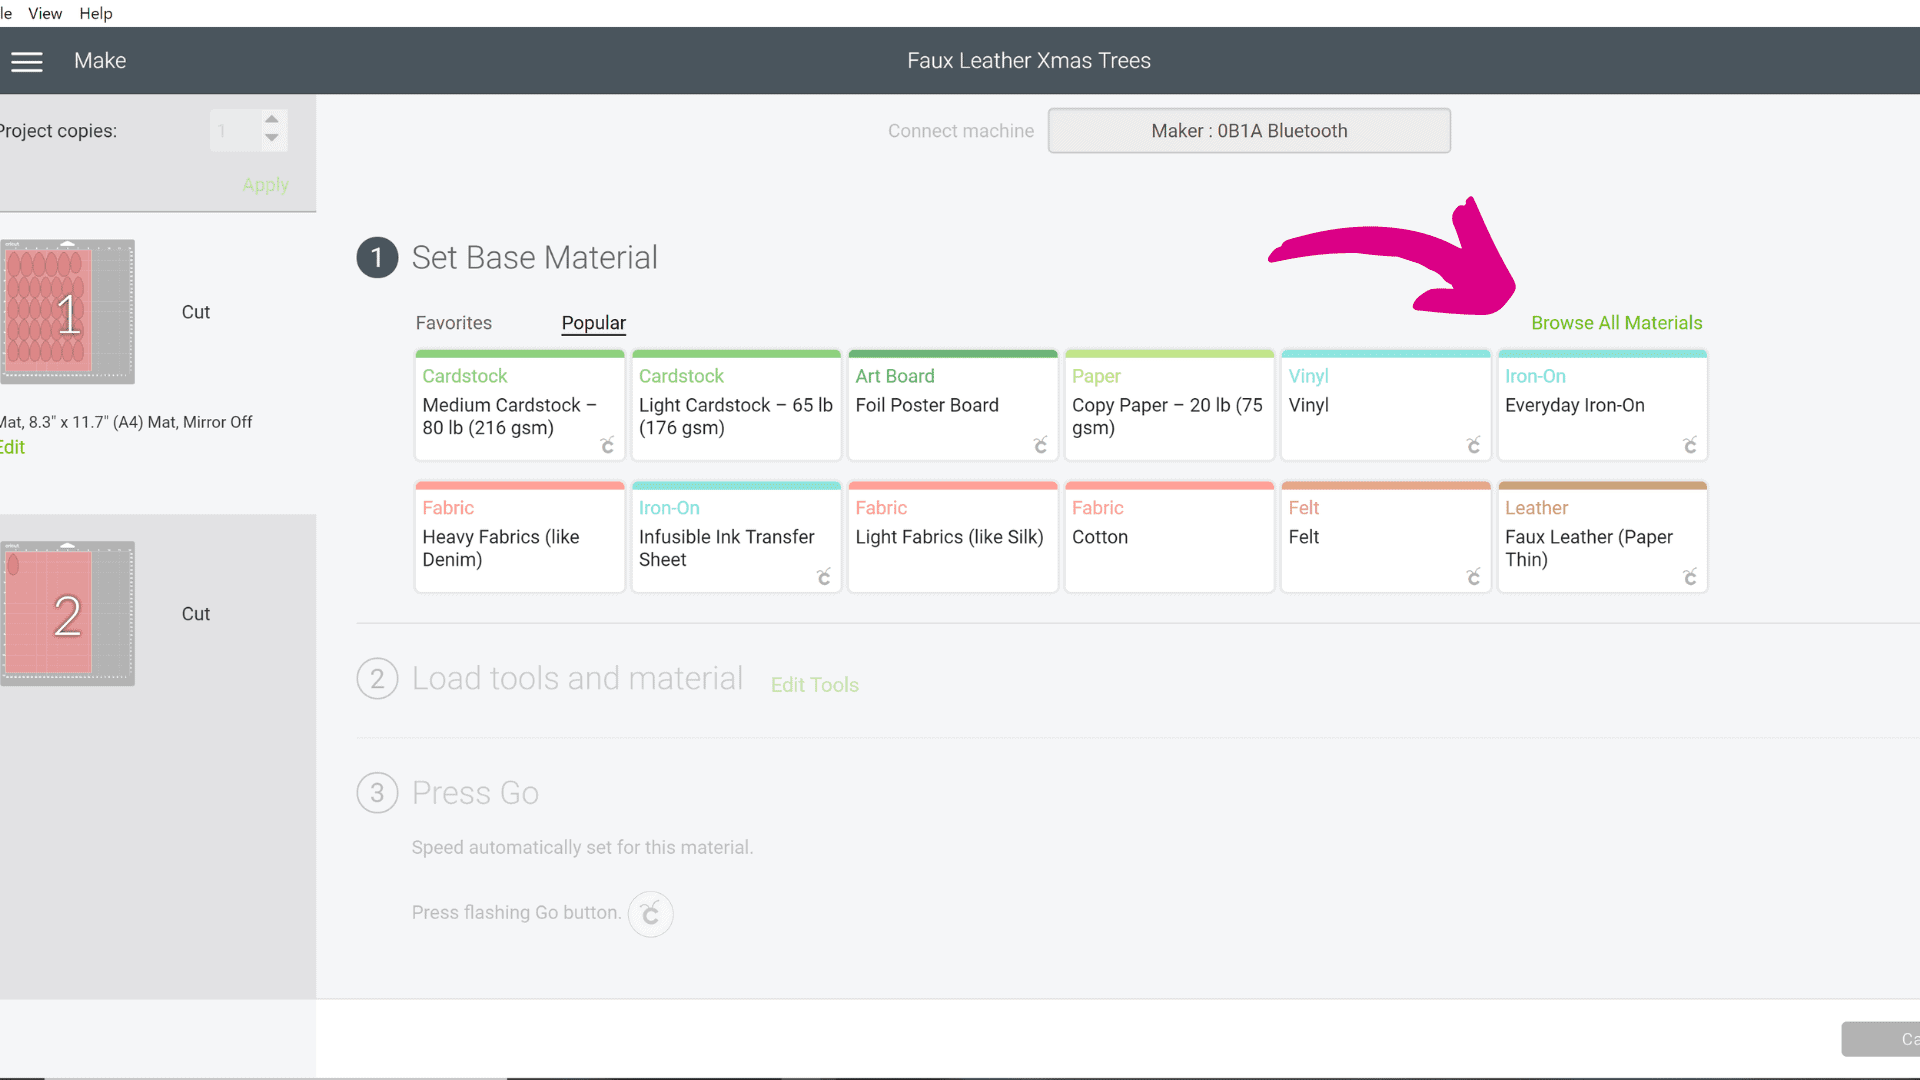Open the navigation hamburger menu

coord(27,61)
